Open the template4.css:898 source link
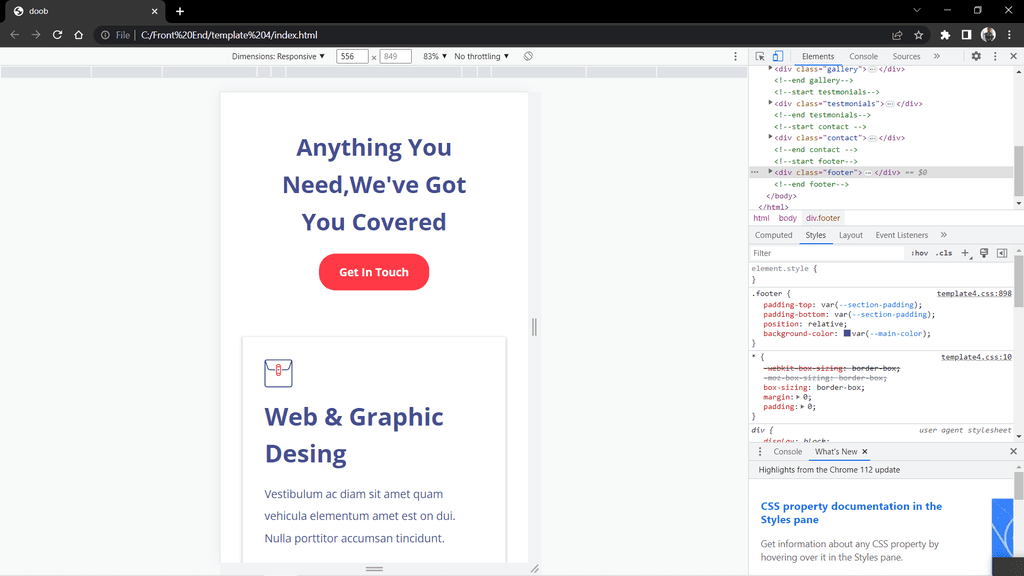 pos(974,294)
